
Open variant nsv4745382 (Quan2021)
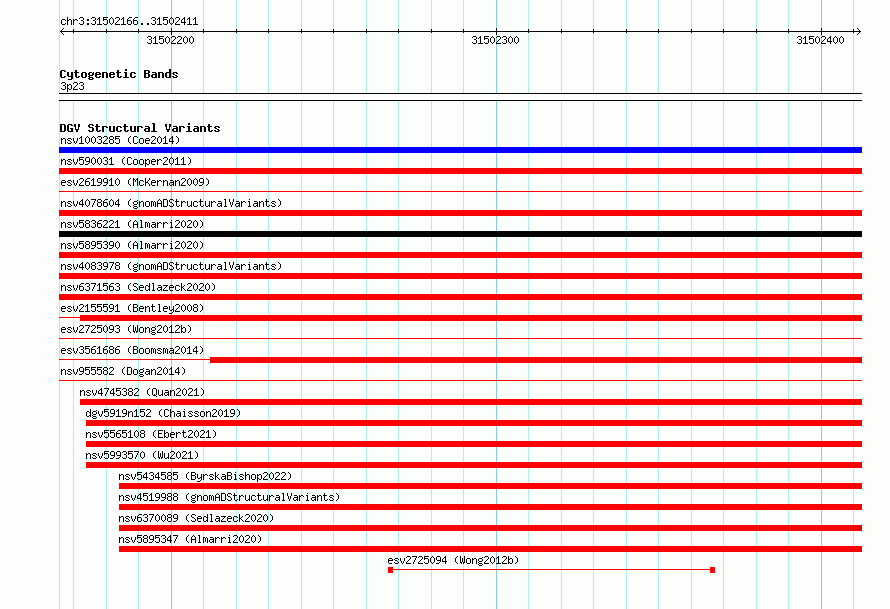point(142,392)
